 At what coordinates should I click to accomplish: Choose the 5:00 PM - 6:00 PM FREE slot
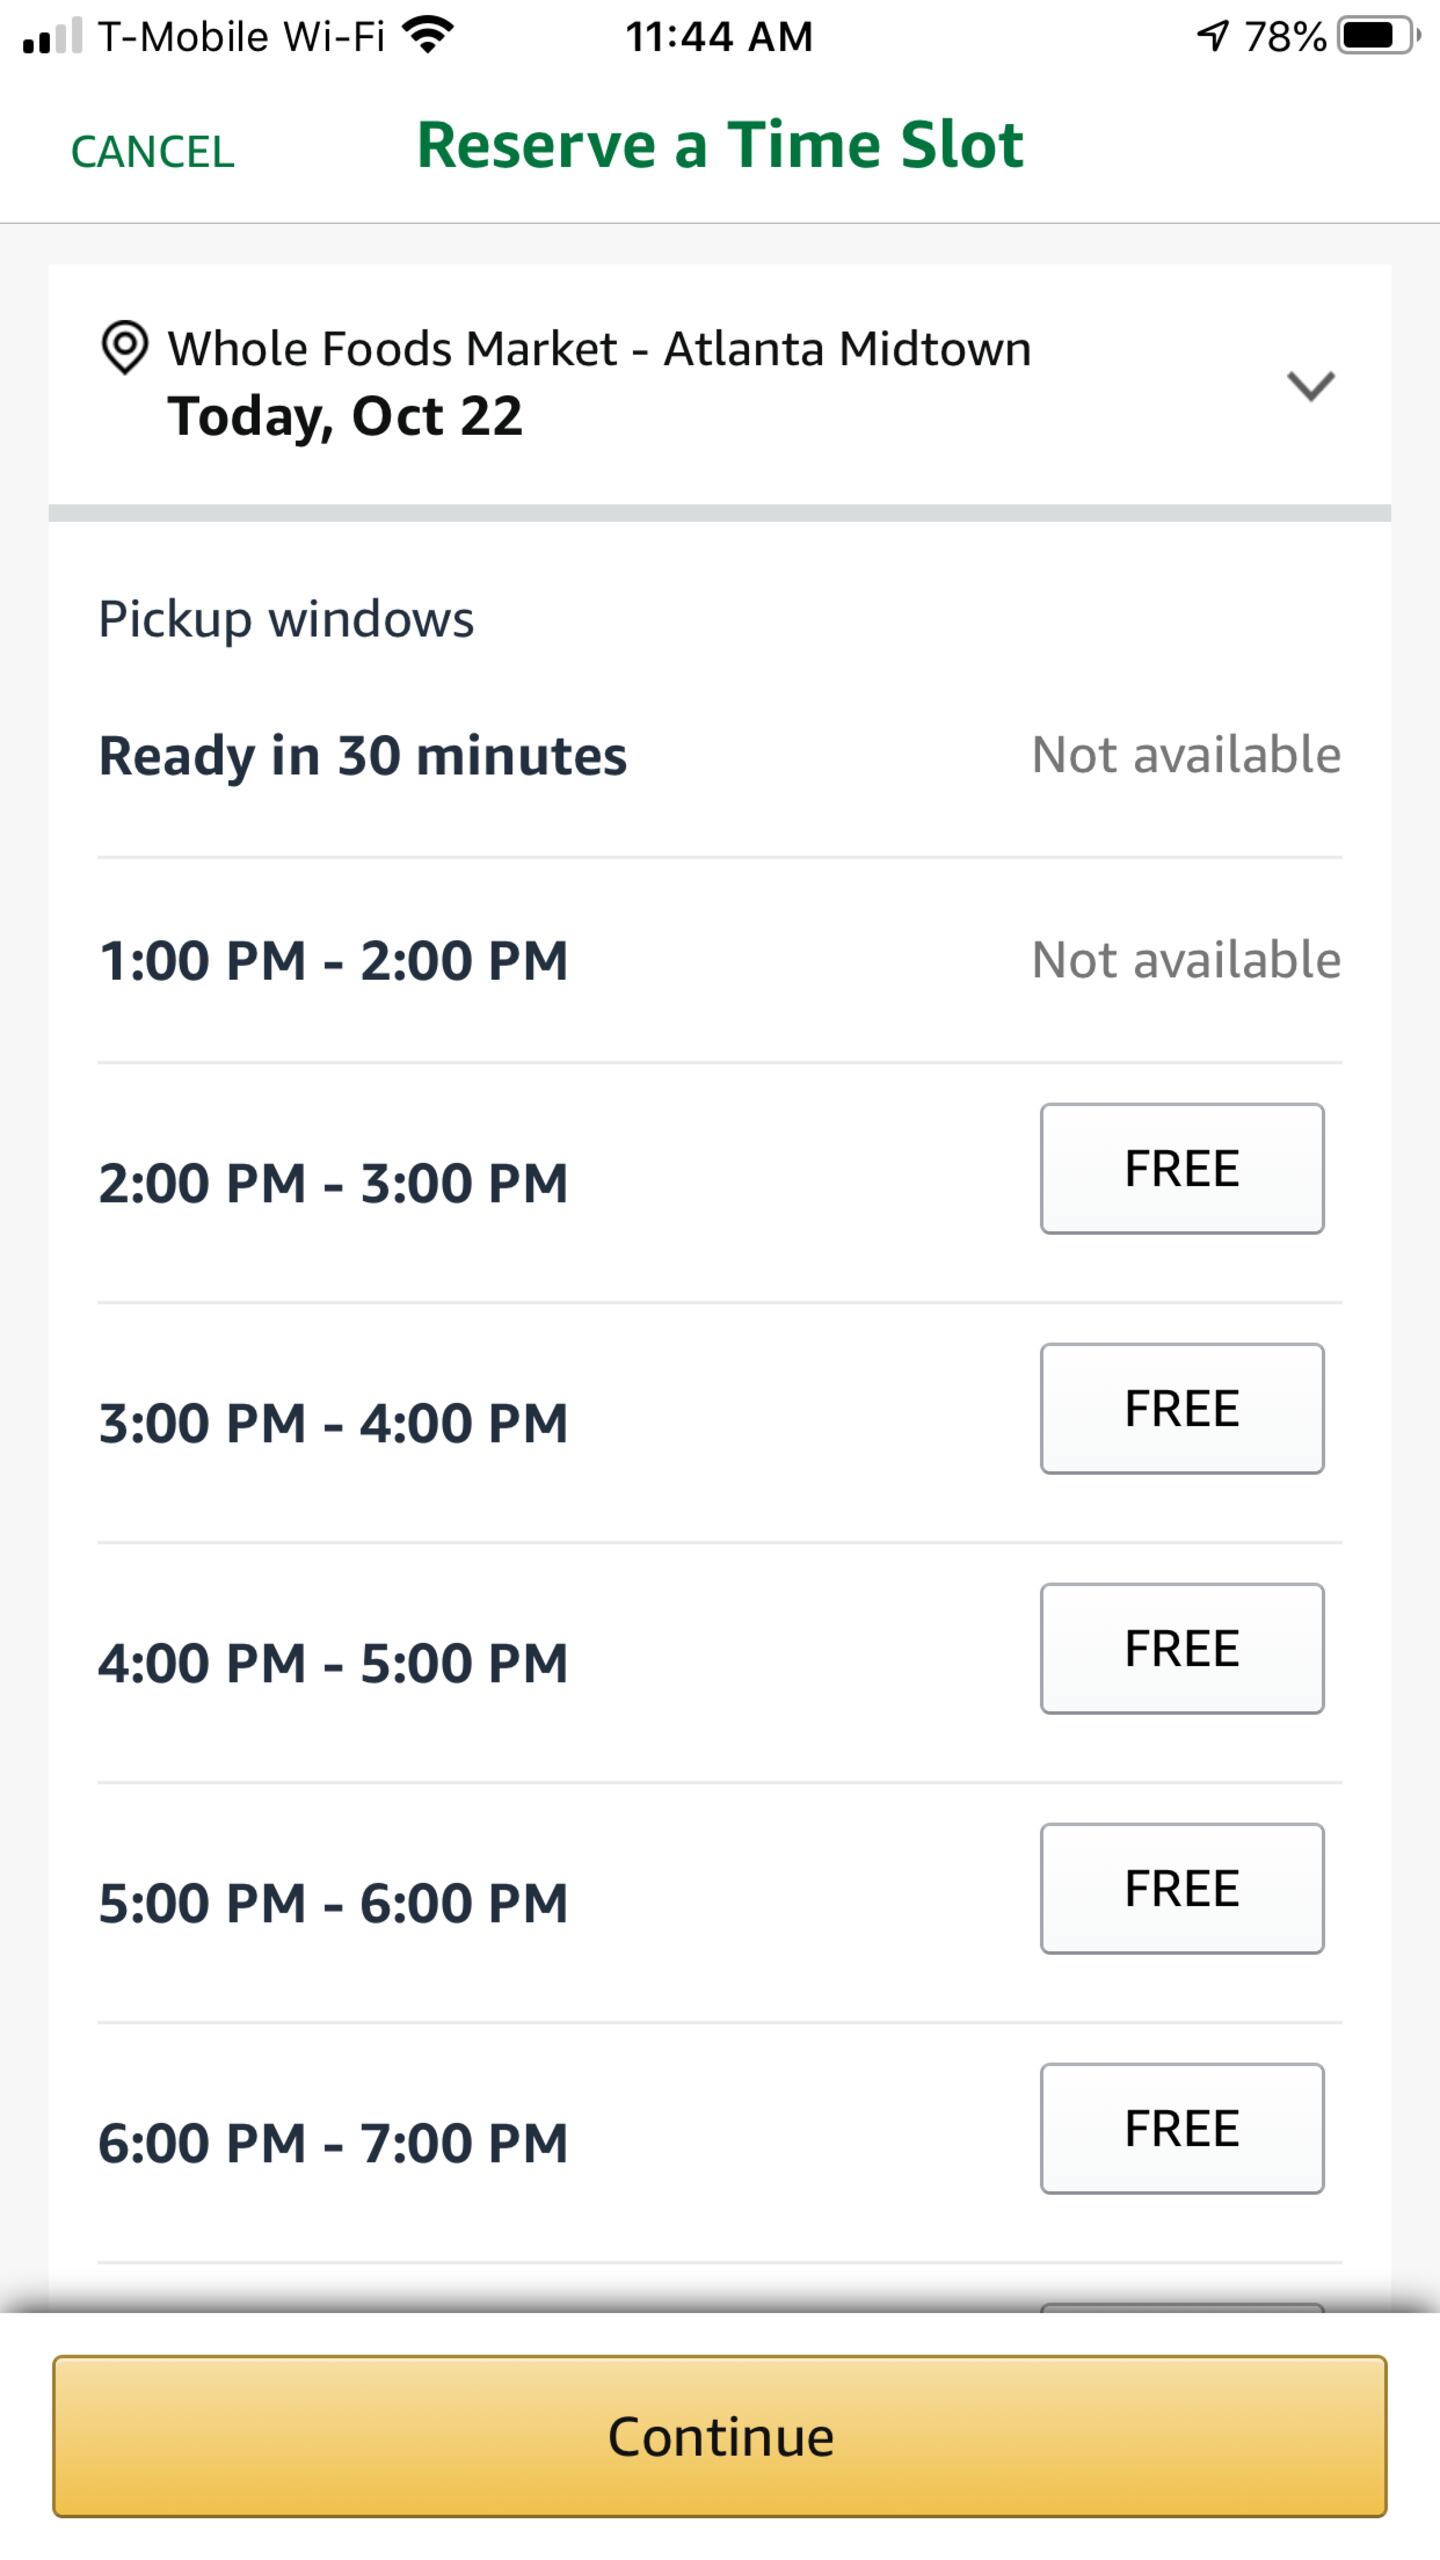point(1181,1888)
